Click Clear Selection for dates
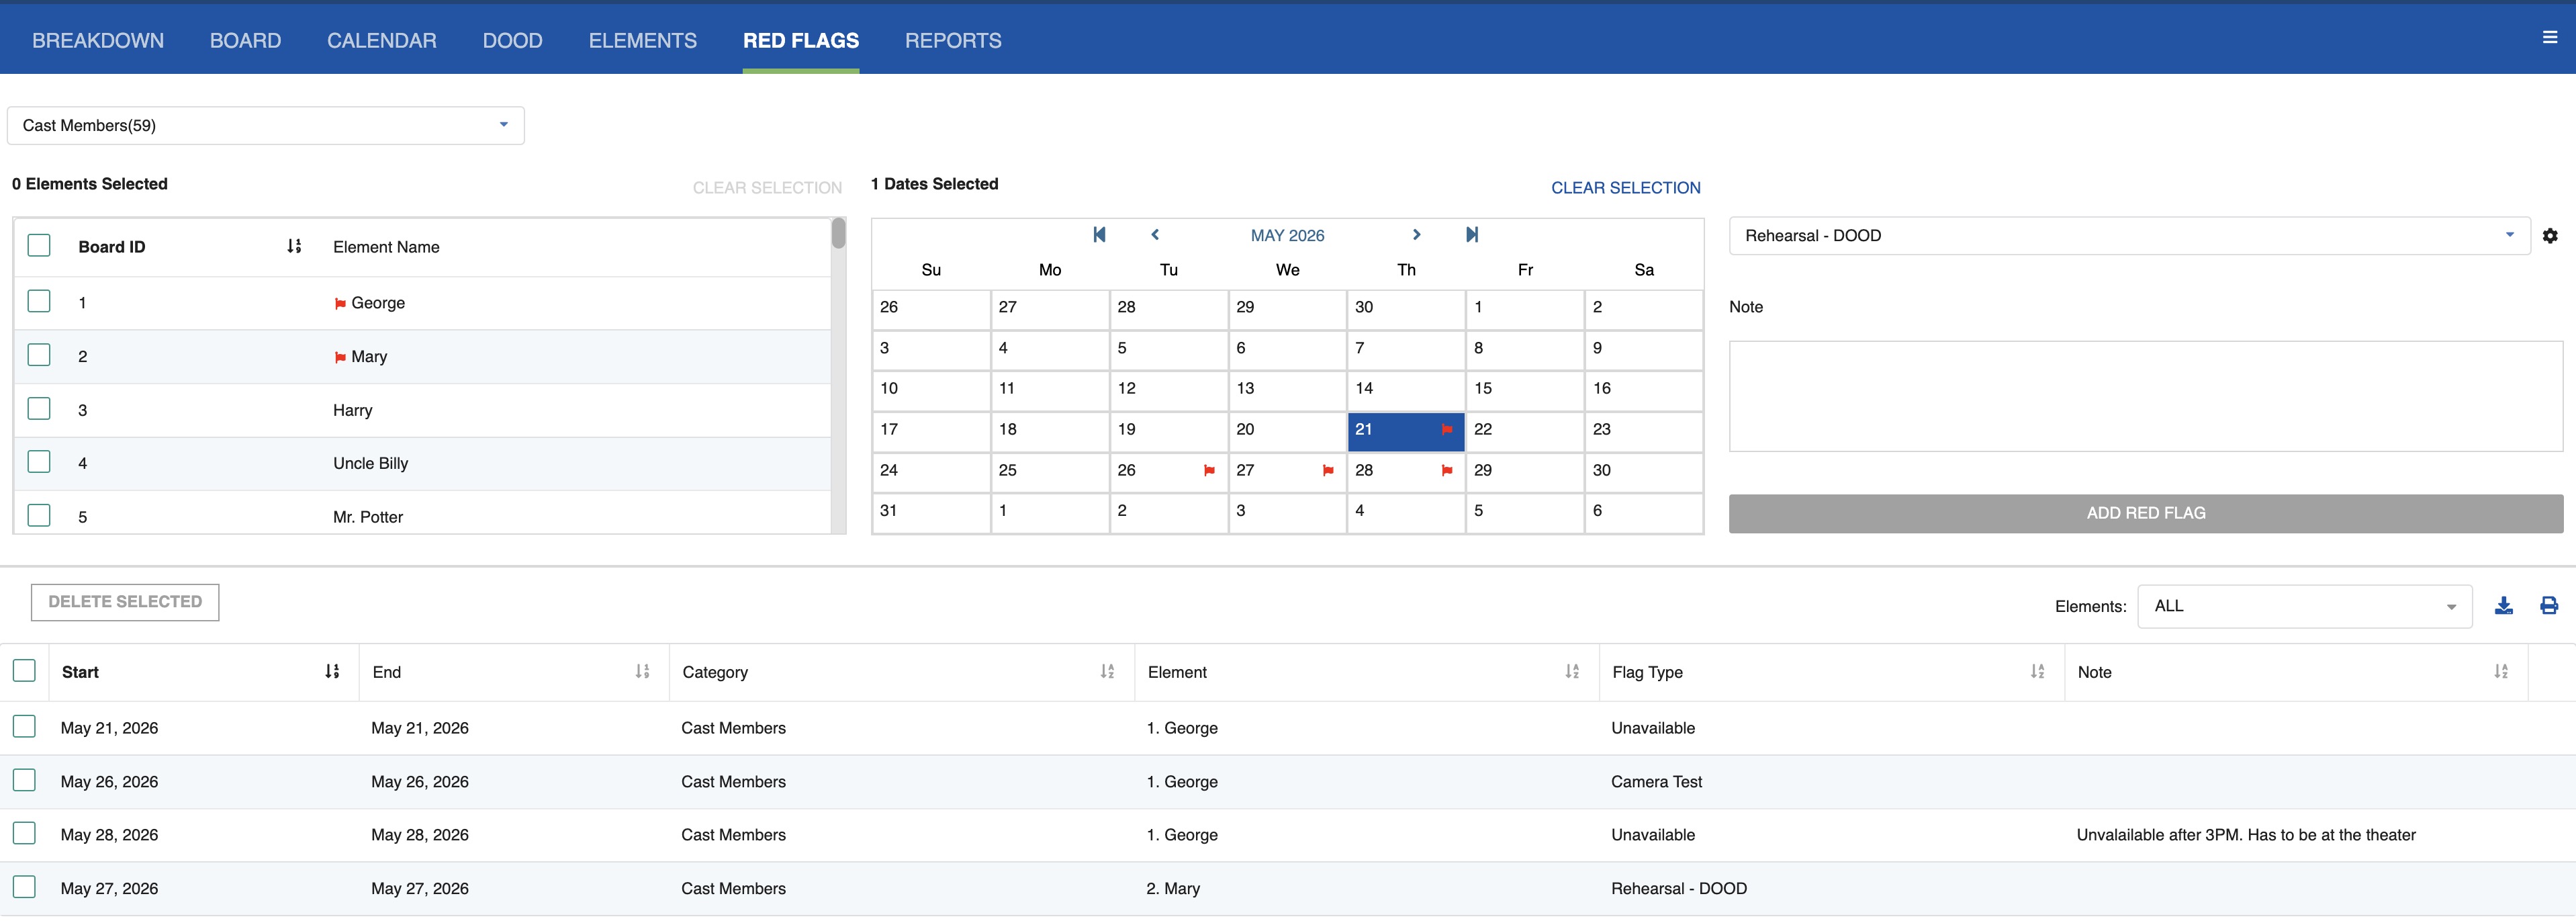 pos(1625,188)
